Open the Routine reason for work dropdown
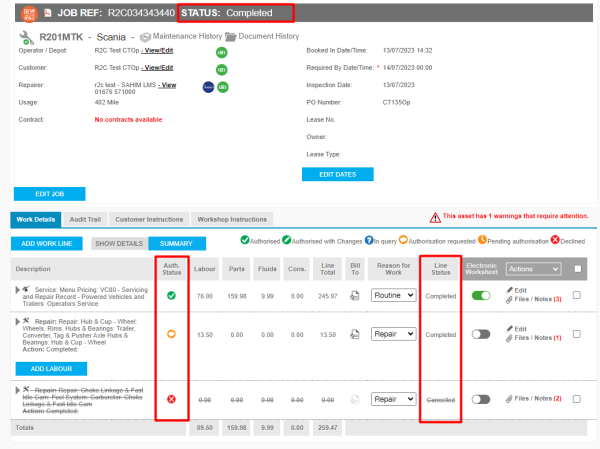 393,295
